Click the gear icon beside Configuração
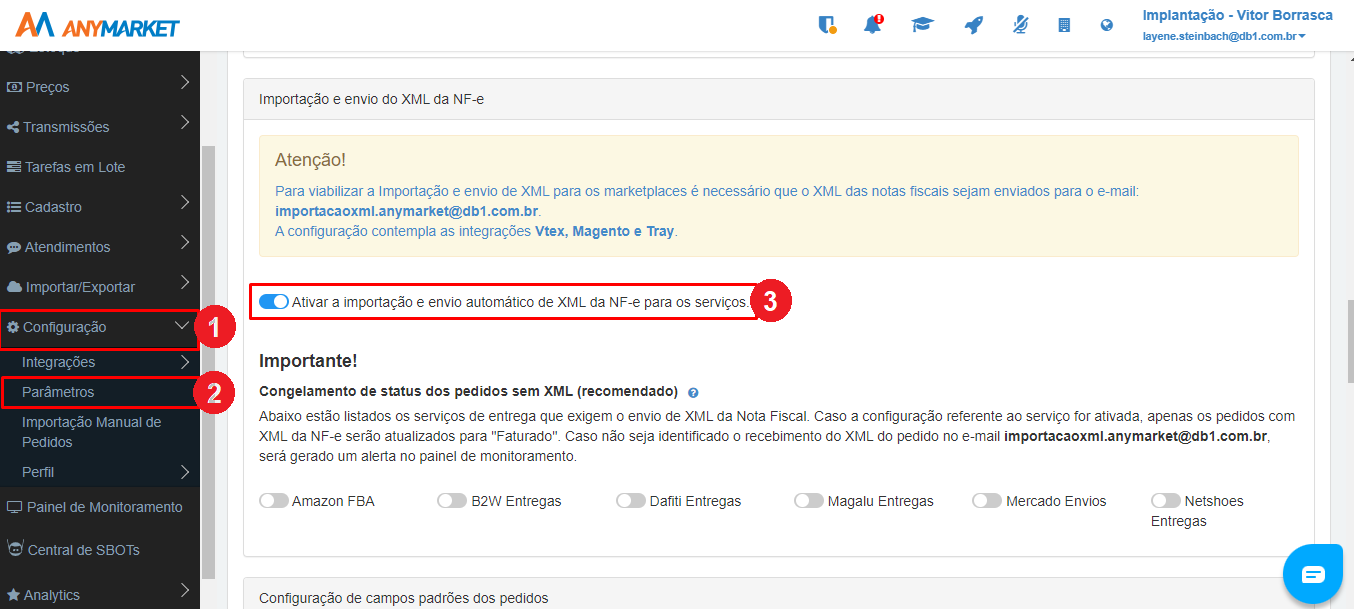 [13, 327]
